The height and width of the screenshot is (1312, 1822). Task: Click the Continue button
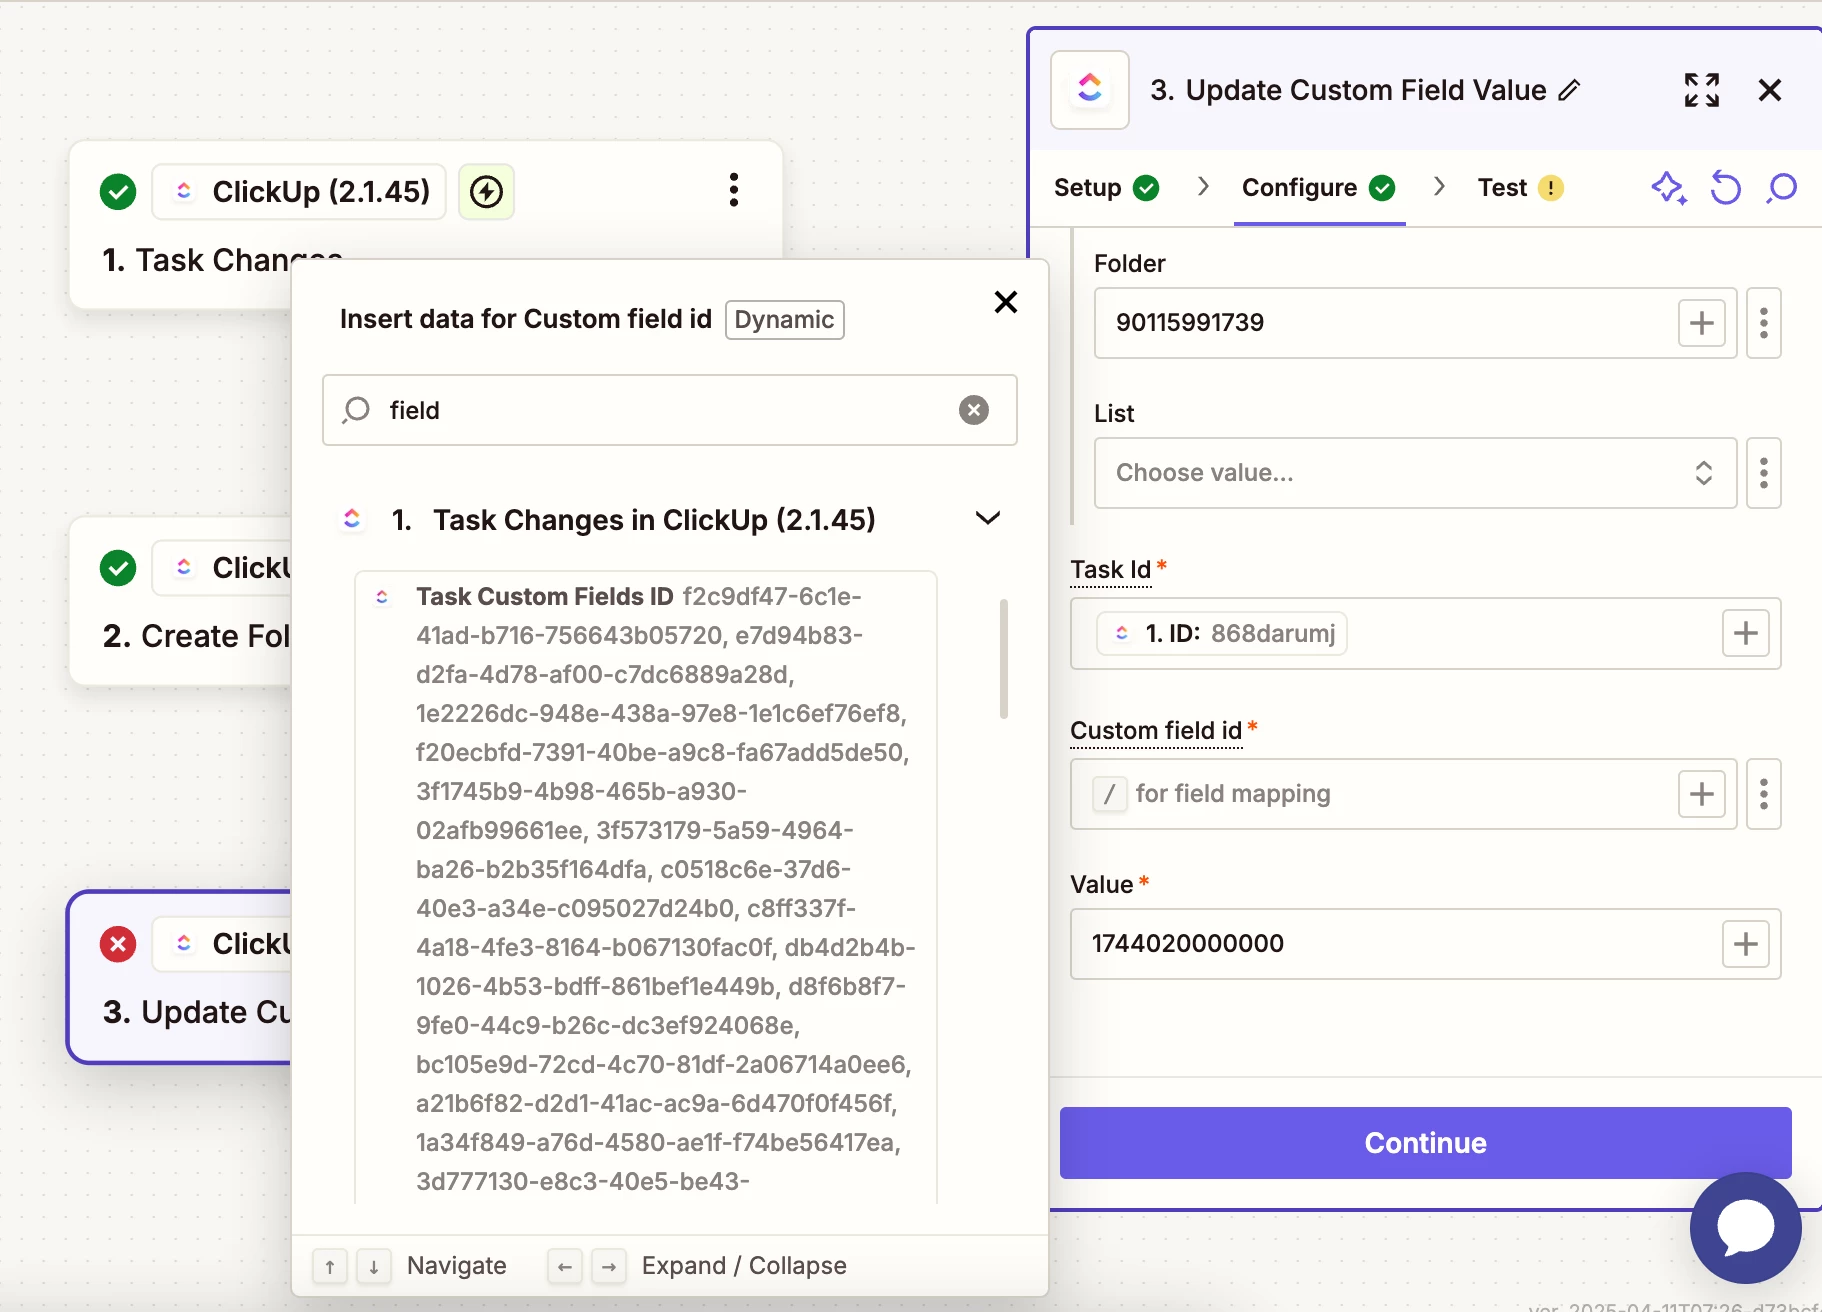1425,1143
